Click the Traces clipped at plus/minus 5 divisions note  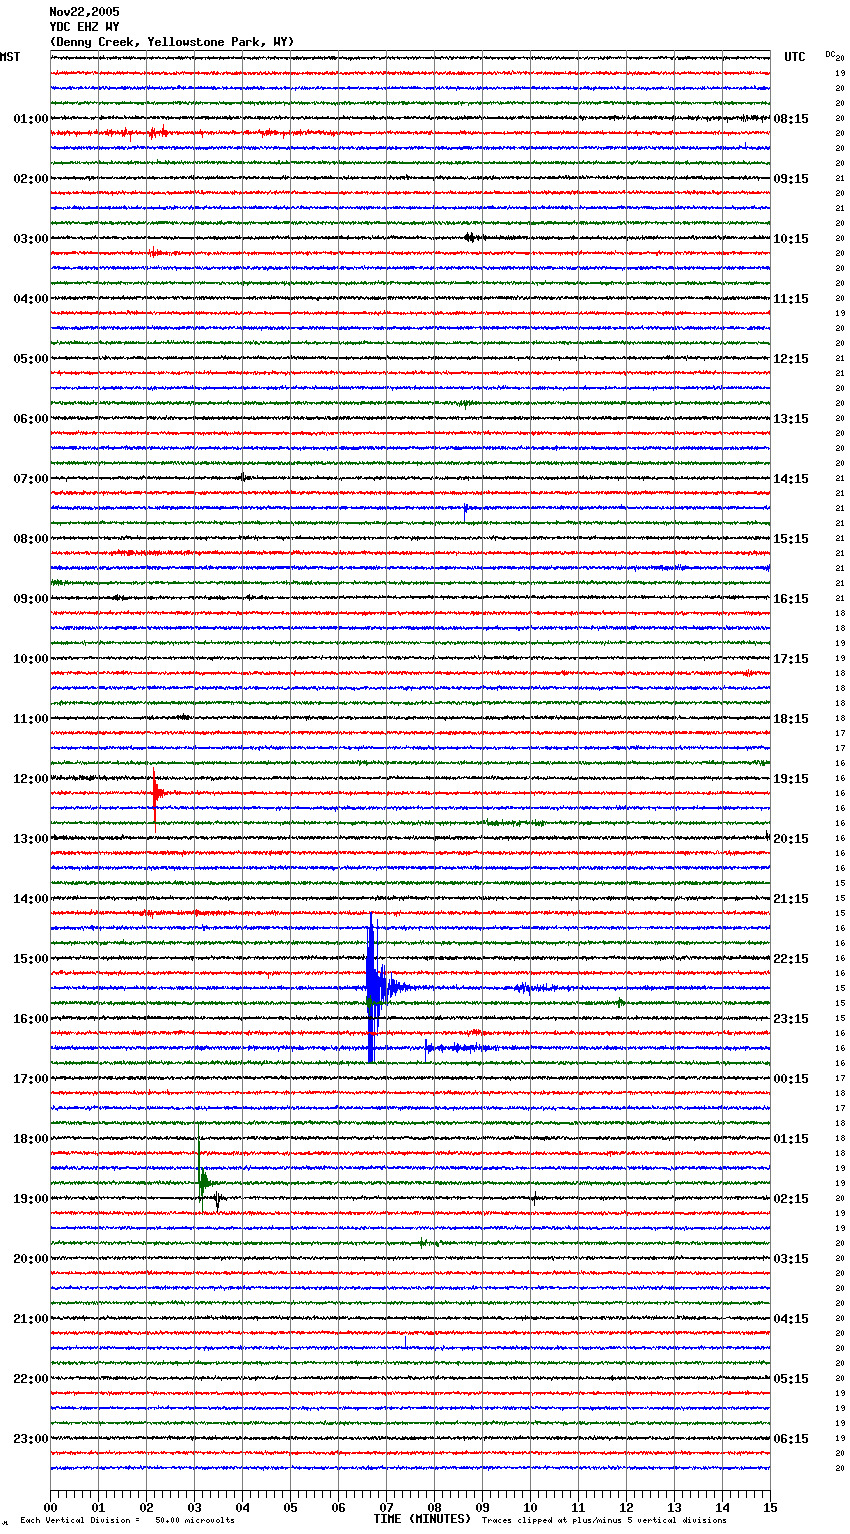[x=604, y=1521]
